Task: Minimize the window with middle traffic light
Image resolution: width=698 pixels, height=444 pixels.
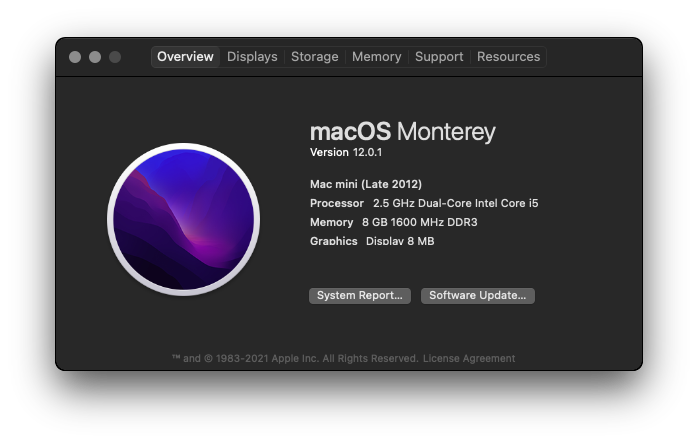Action: 95,57
